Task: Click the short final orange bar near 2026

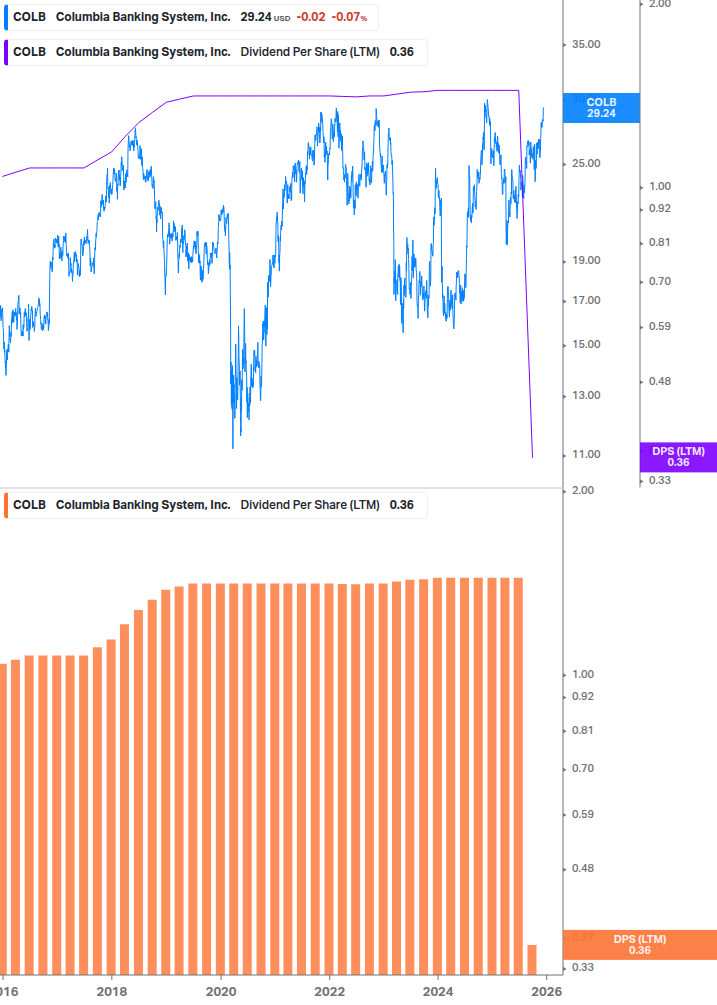Action: [x=532, y=959]
